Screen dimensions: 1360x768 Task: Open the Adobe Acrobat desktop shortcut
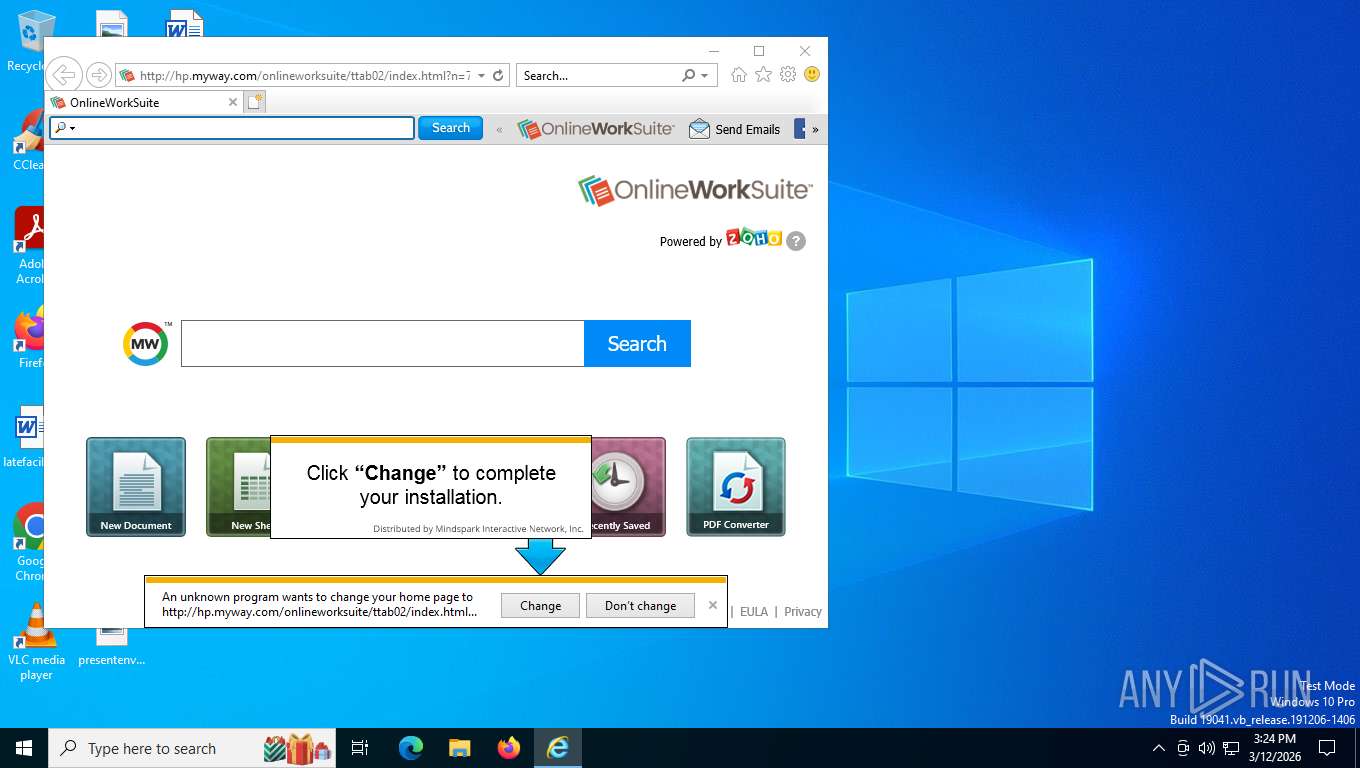[x=30, y=246]
